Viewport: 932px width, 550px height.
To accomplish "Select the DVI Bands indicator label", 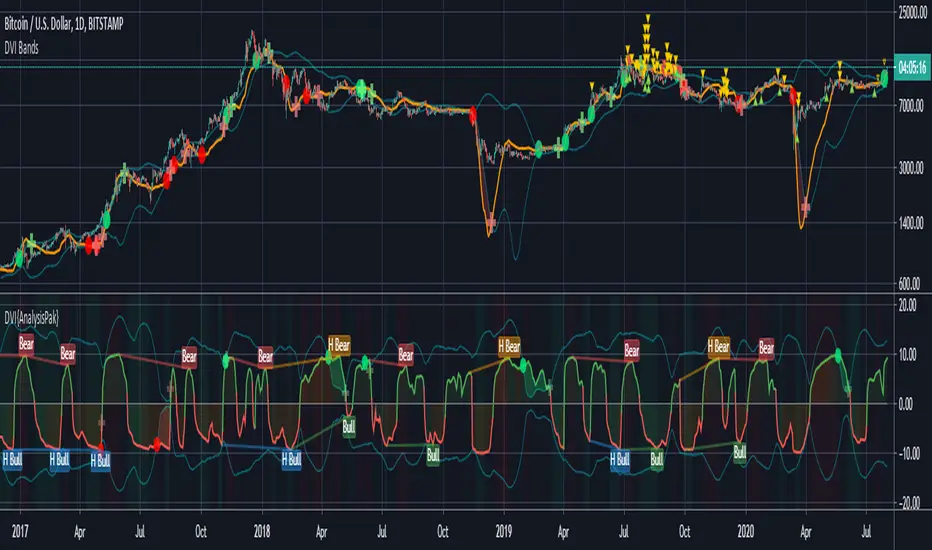I will pyautogui.click(x=32, y=37).
